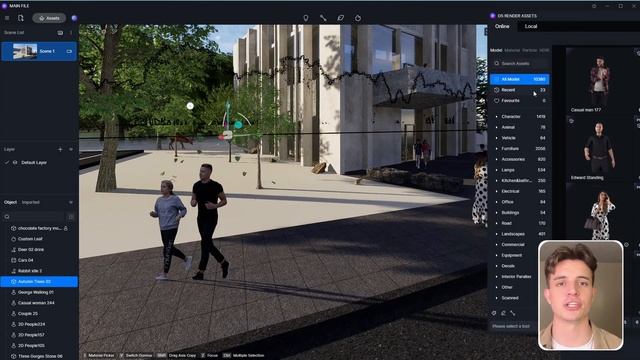Toggle the Default Layer checkmark
Screen dimensions: 640x360
7,162
